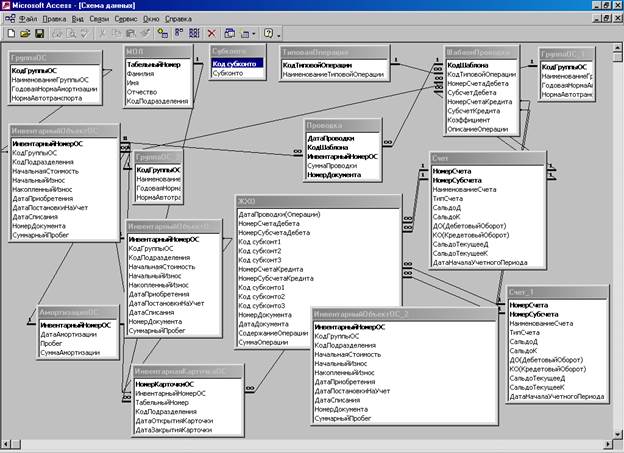Open the Сервис menu

pos(128,19)
